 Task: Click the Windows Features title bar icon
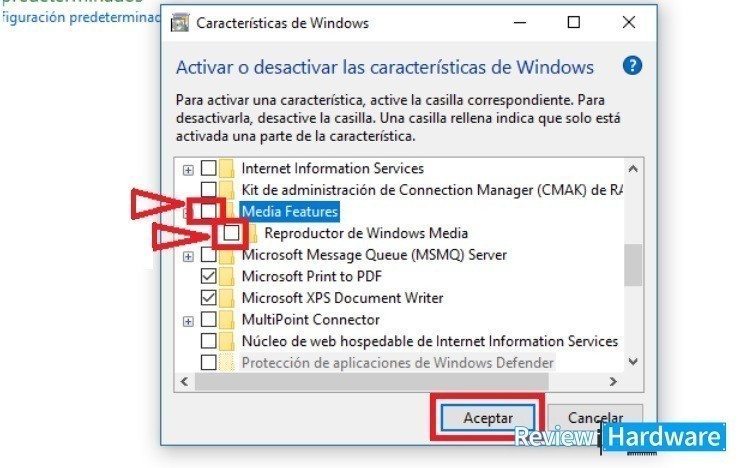(180, 23)
